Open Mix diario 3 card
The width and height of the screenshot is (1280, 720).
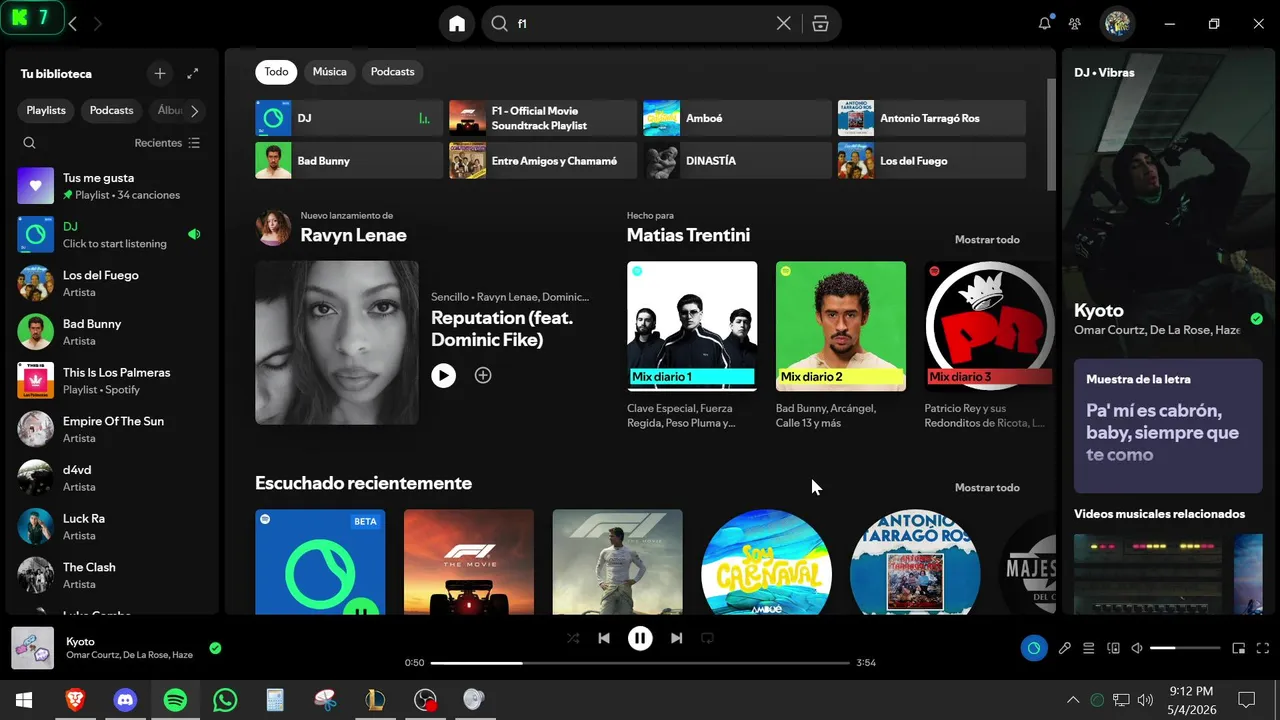[990, 346]
